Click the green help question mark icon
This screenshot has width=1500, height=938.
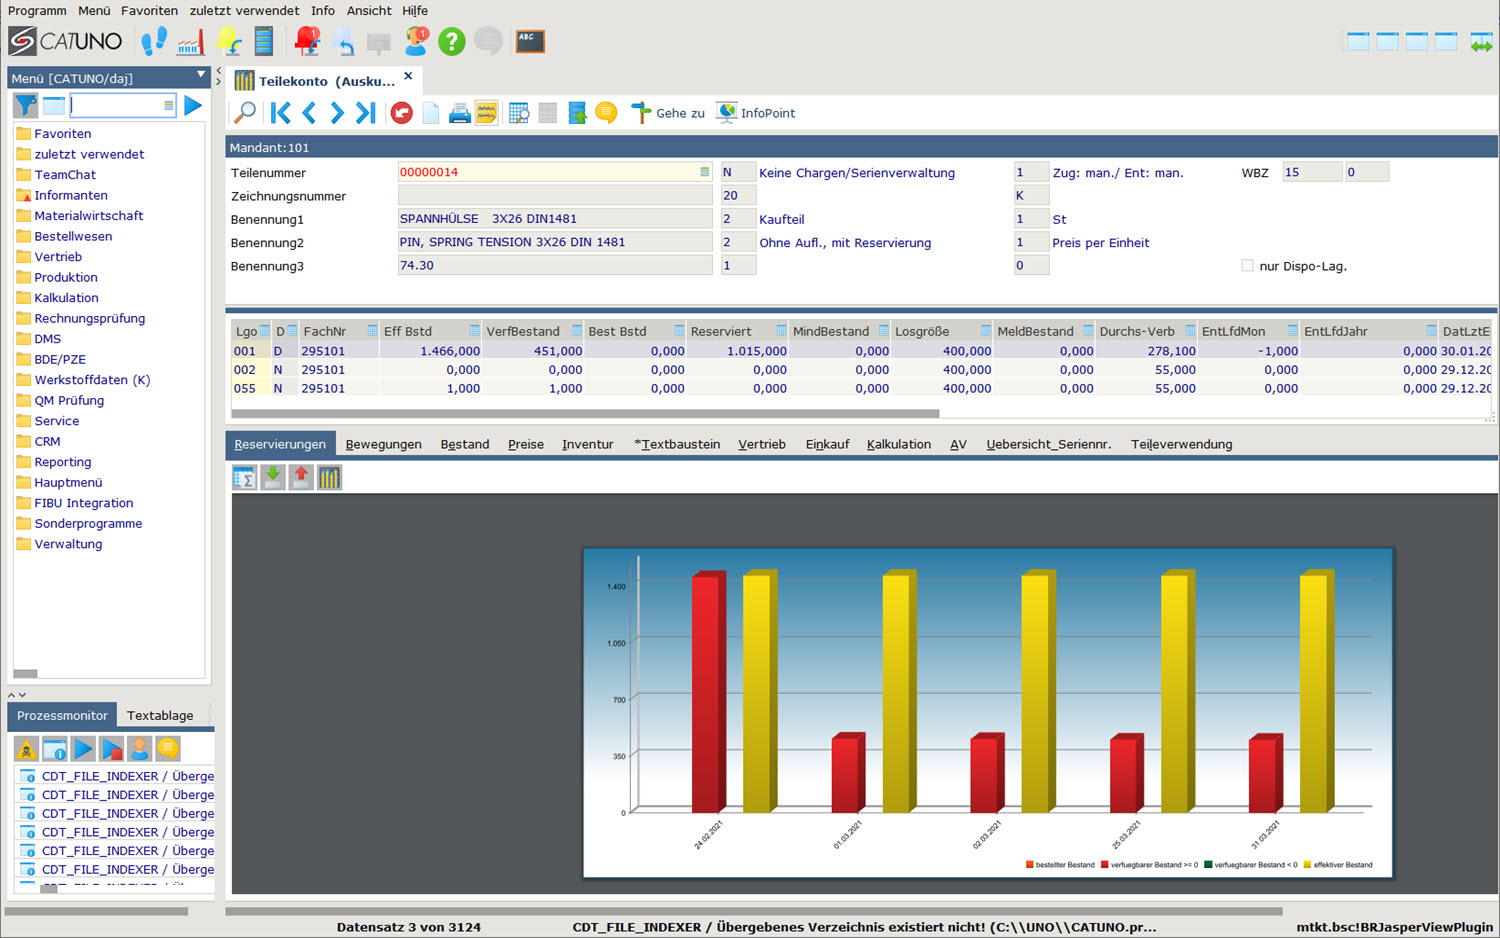(452, 42)
